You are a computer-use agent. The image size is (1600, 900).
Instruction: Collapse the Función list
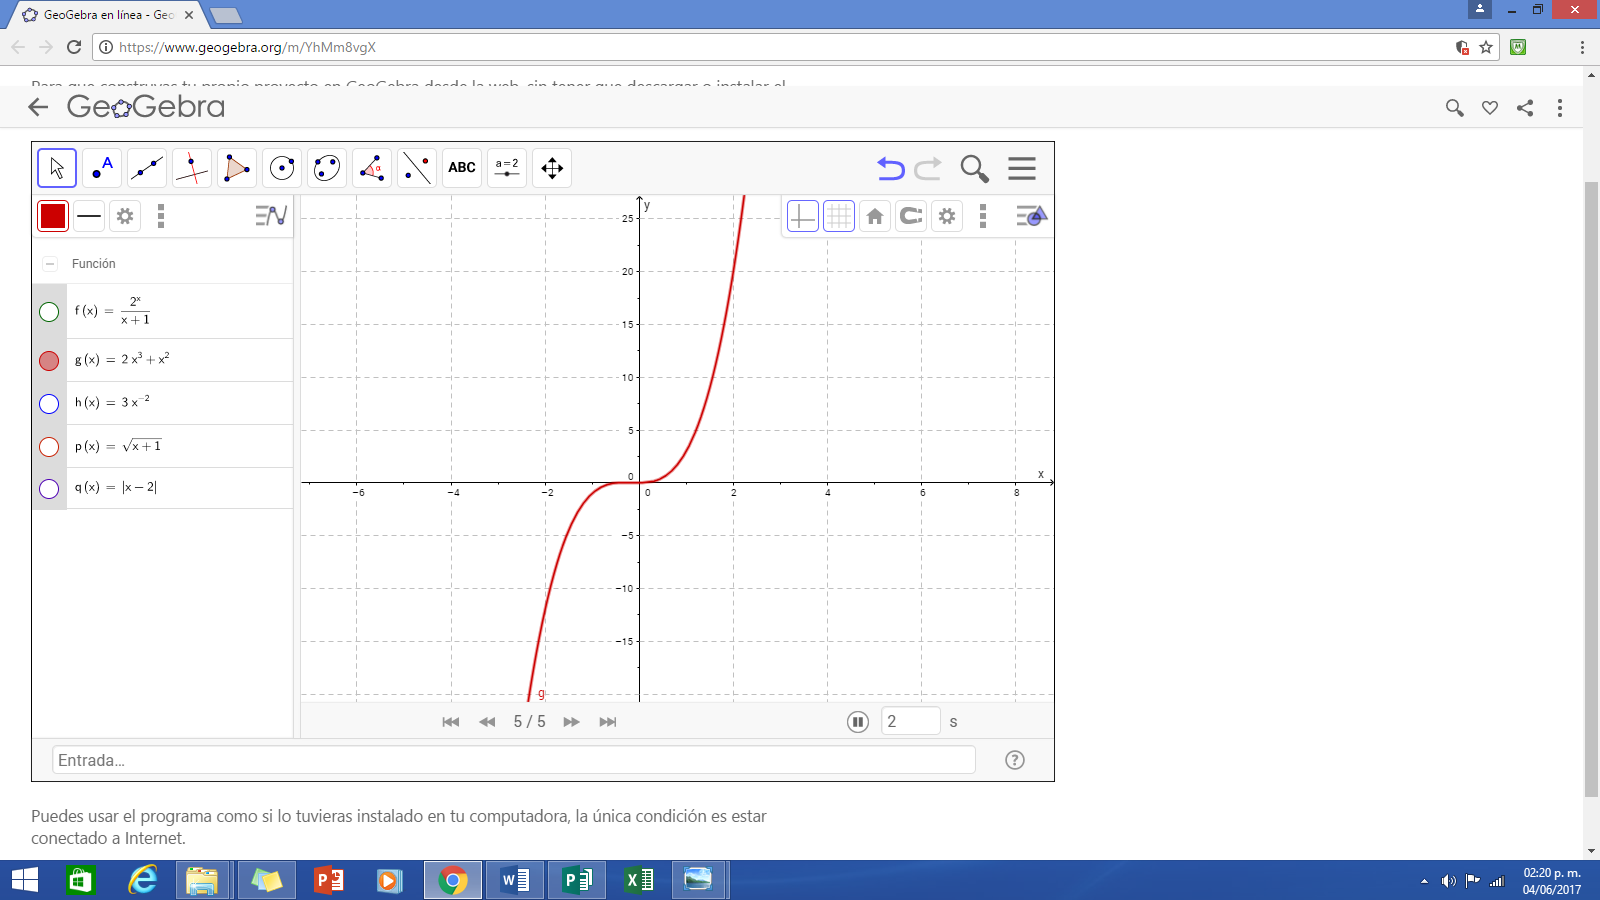coord(49,263)
